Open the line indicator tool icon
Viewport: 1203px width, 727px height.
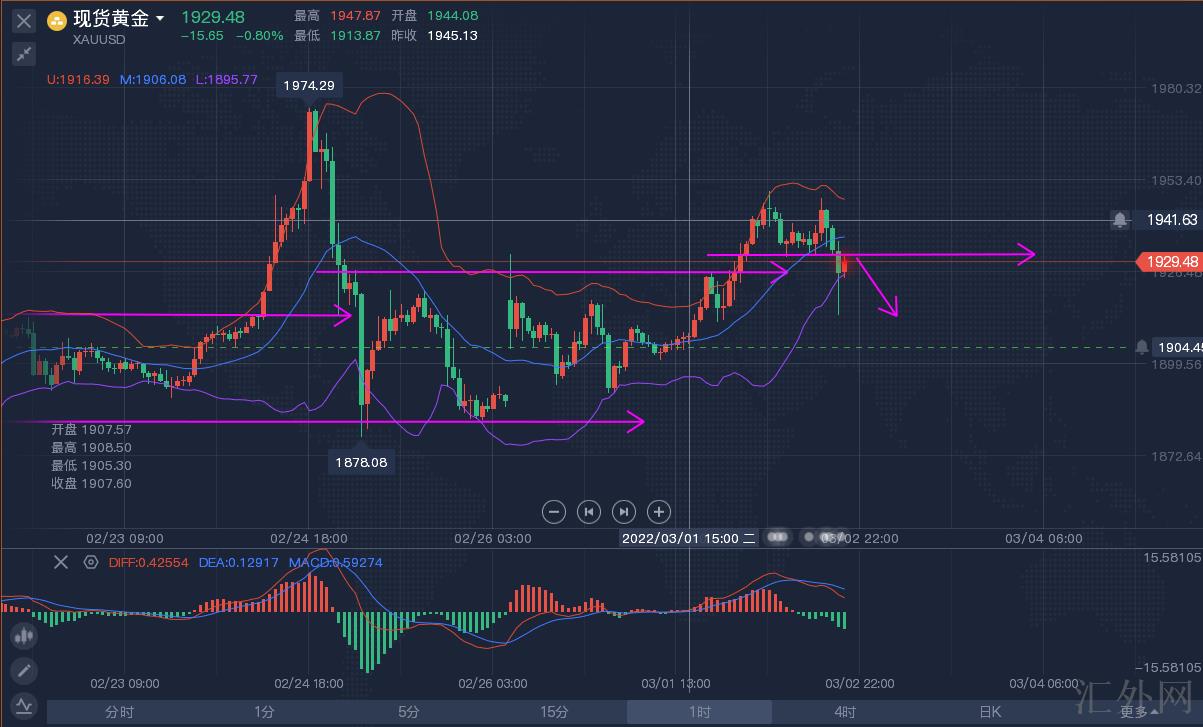tap(24, 703)
